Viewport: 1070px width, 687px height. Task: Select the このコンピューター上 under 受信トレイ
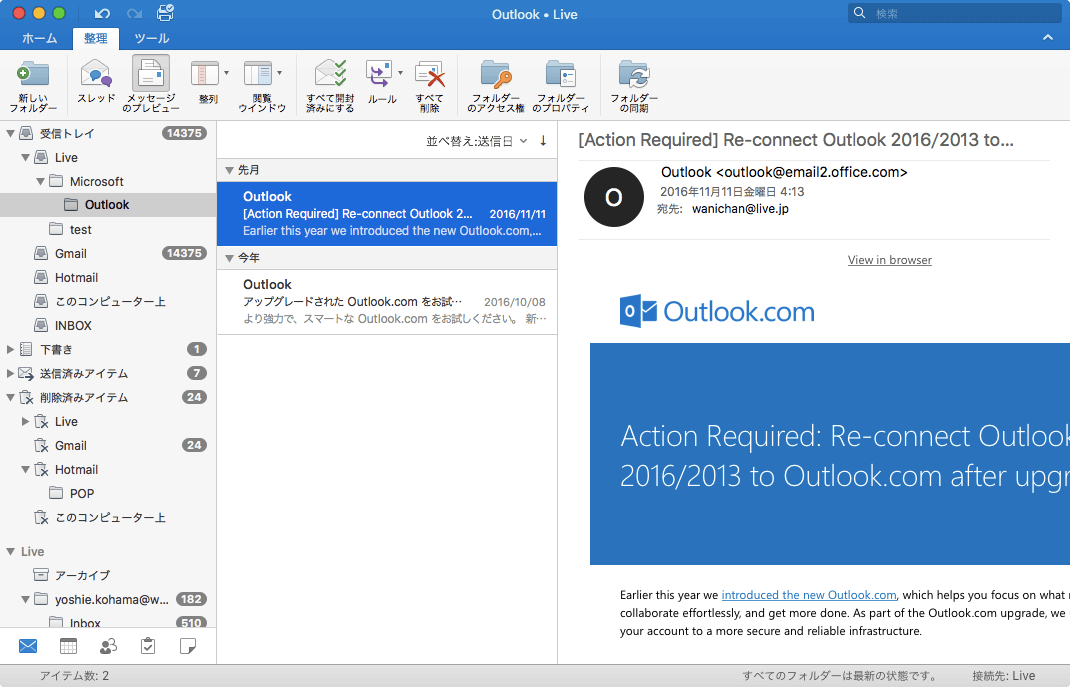click(x=108, y=302)
